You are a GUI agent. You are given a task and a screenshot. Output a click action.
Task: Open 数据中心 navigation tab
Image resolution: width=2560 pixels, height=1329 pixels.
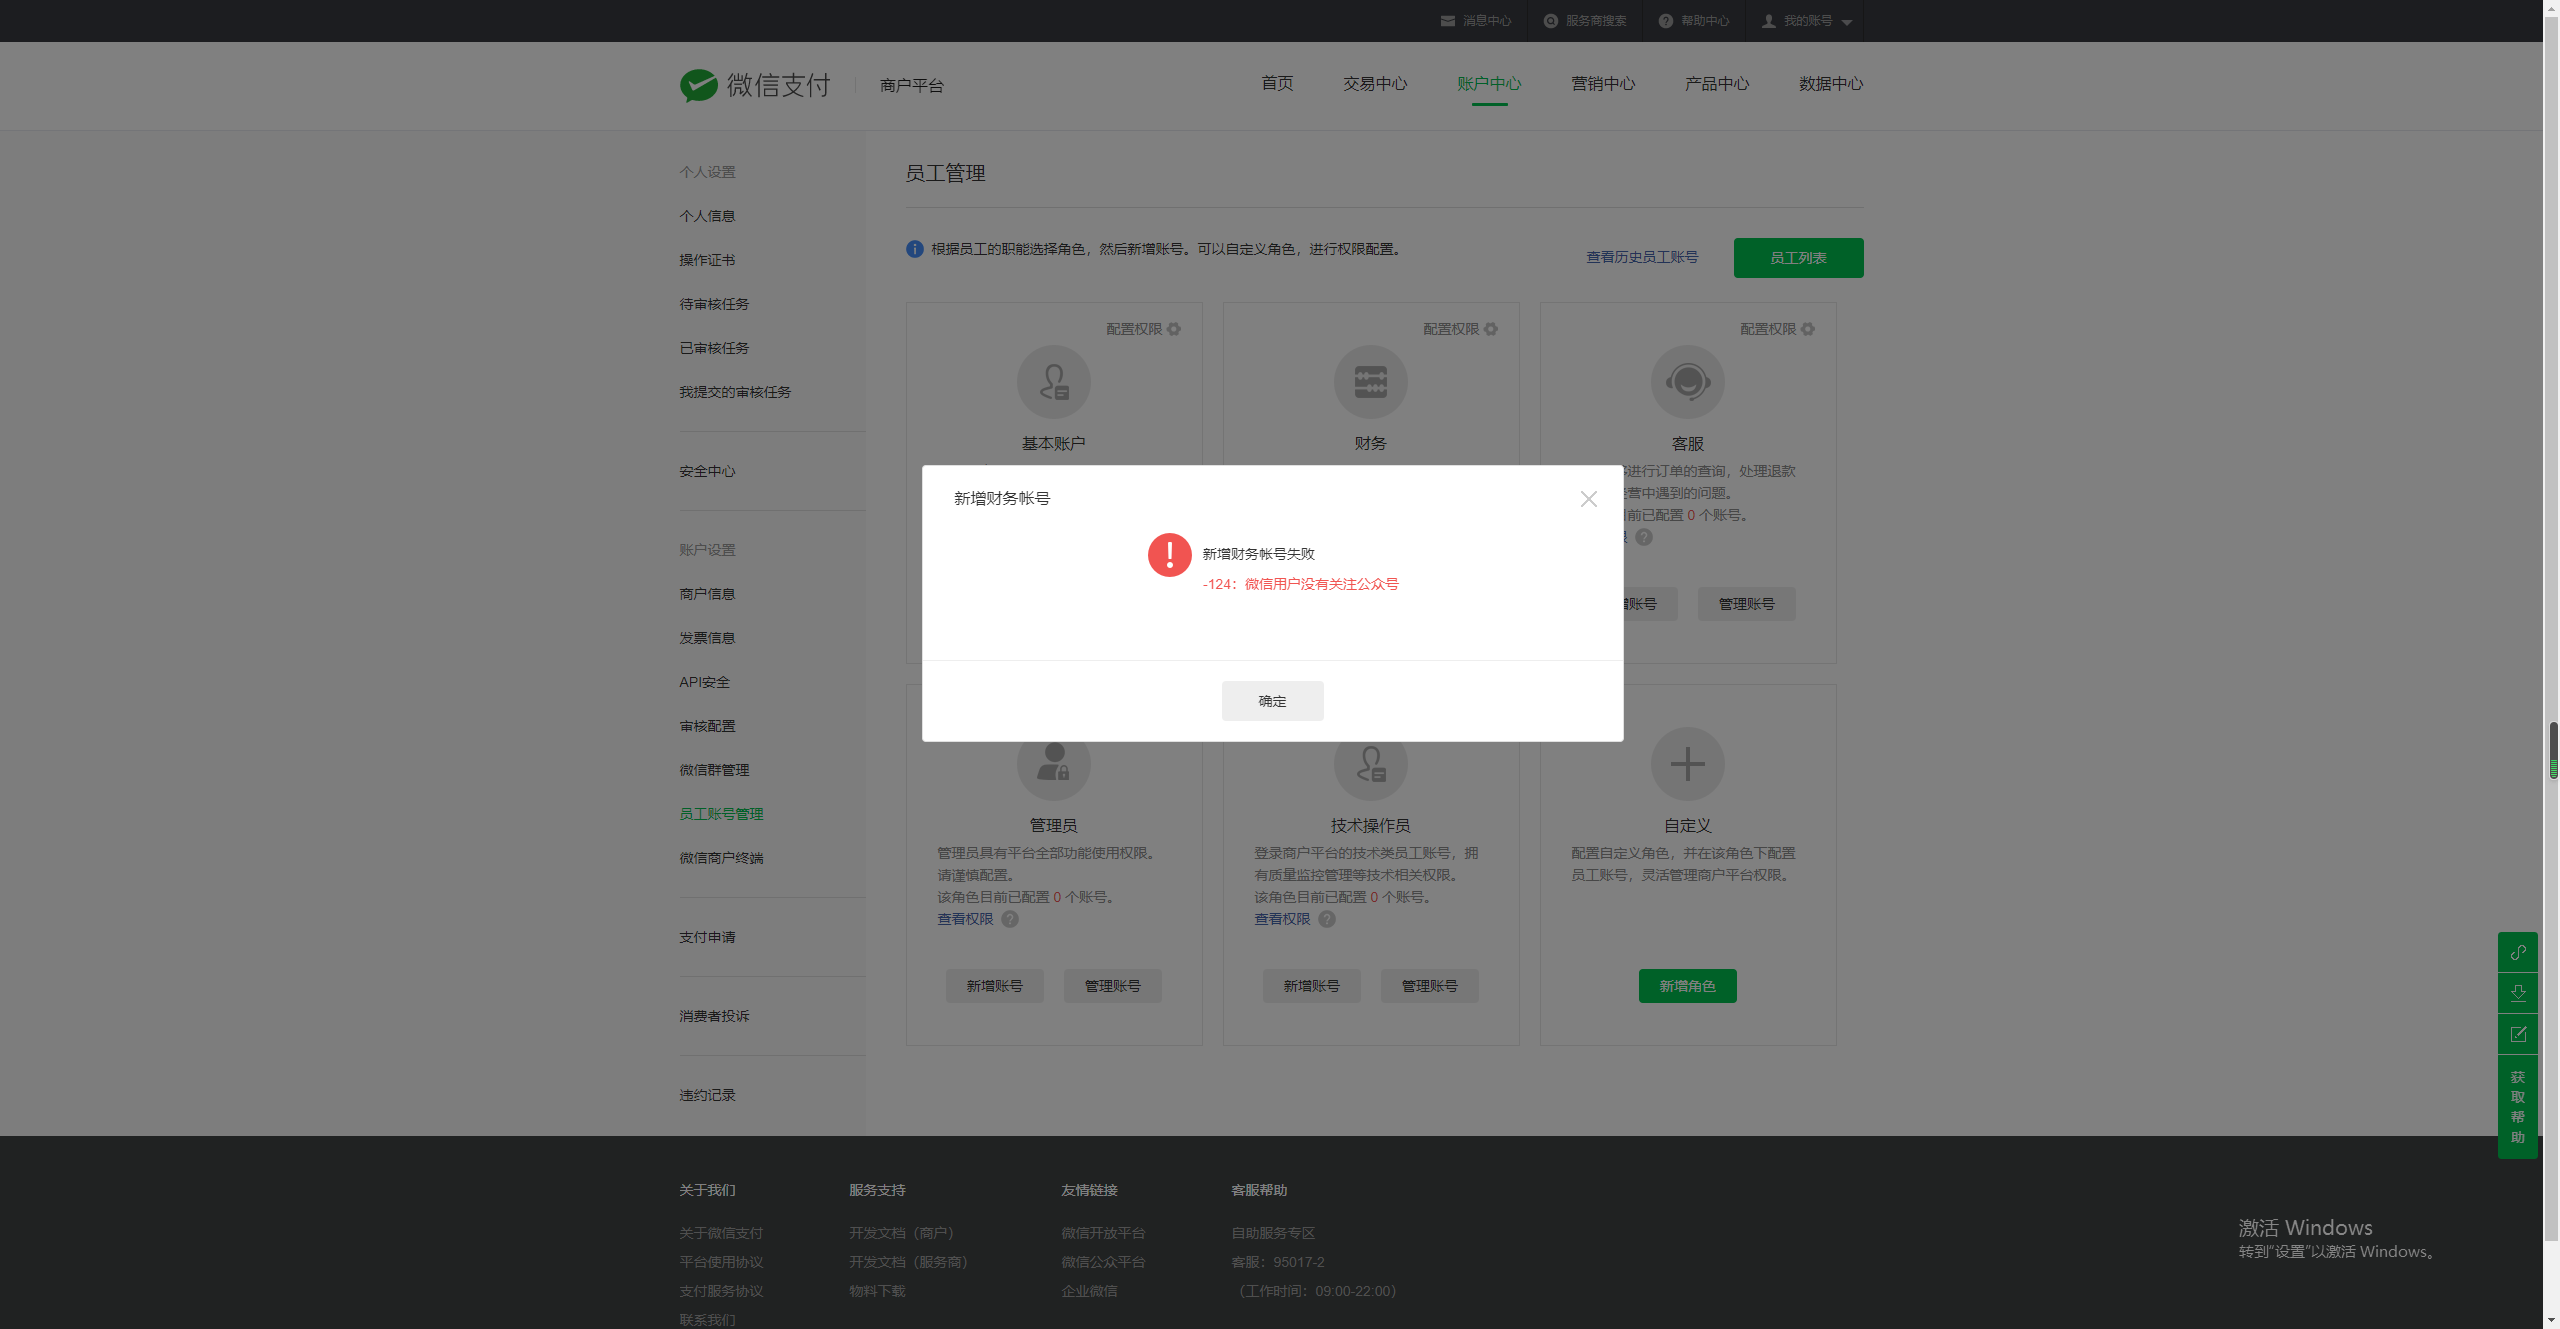click(x=1830, y=84)
